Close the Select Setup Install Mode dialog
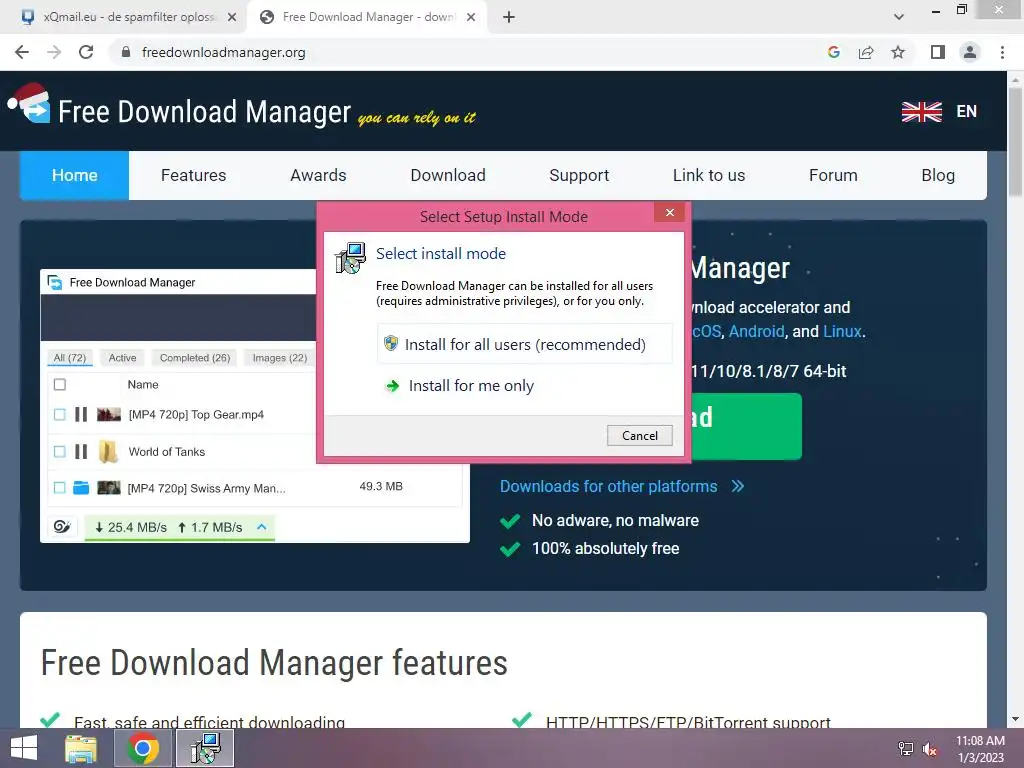 pyautogui.click(x=669, y=212)
